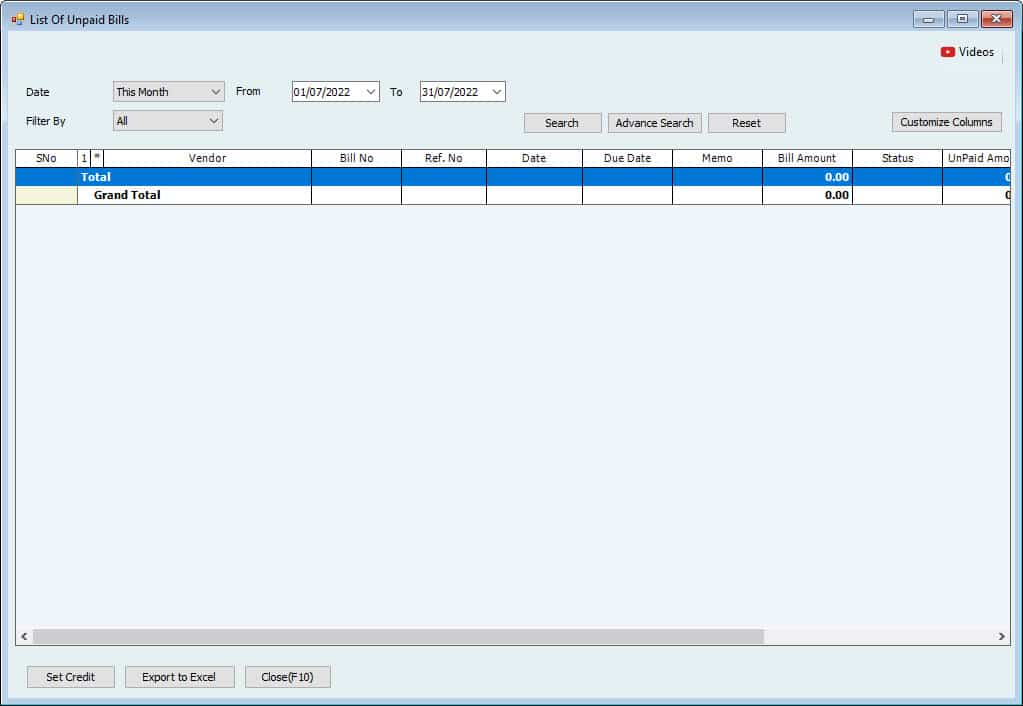Viewport: 1023px width, 706px height.
Task: Minimize the List Of Unpaid Bills window
Action: click(x=928, y=19)
